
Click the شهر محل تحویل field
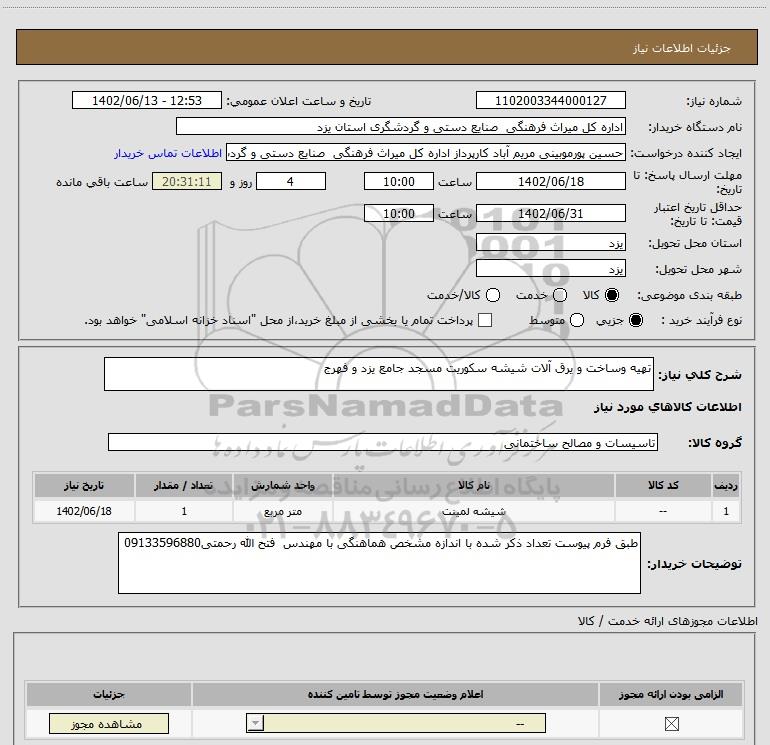coord(550,268)
